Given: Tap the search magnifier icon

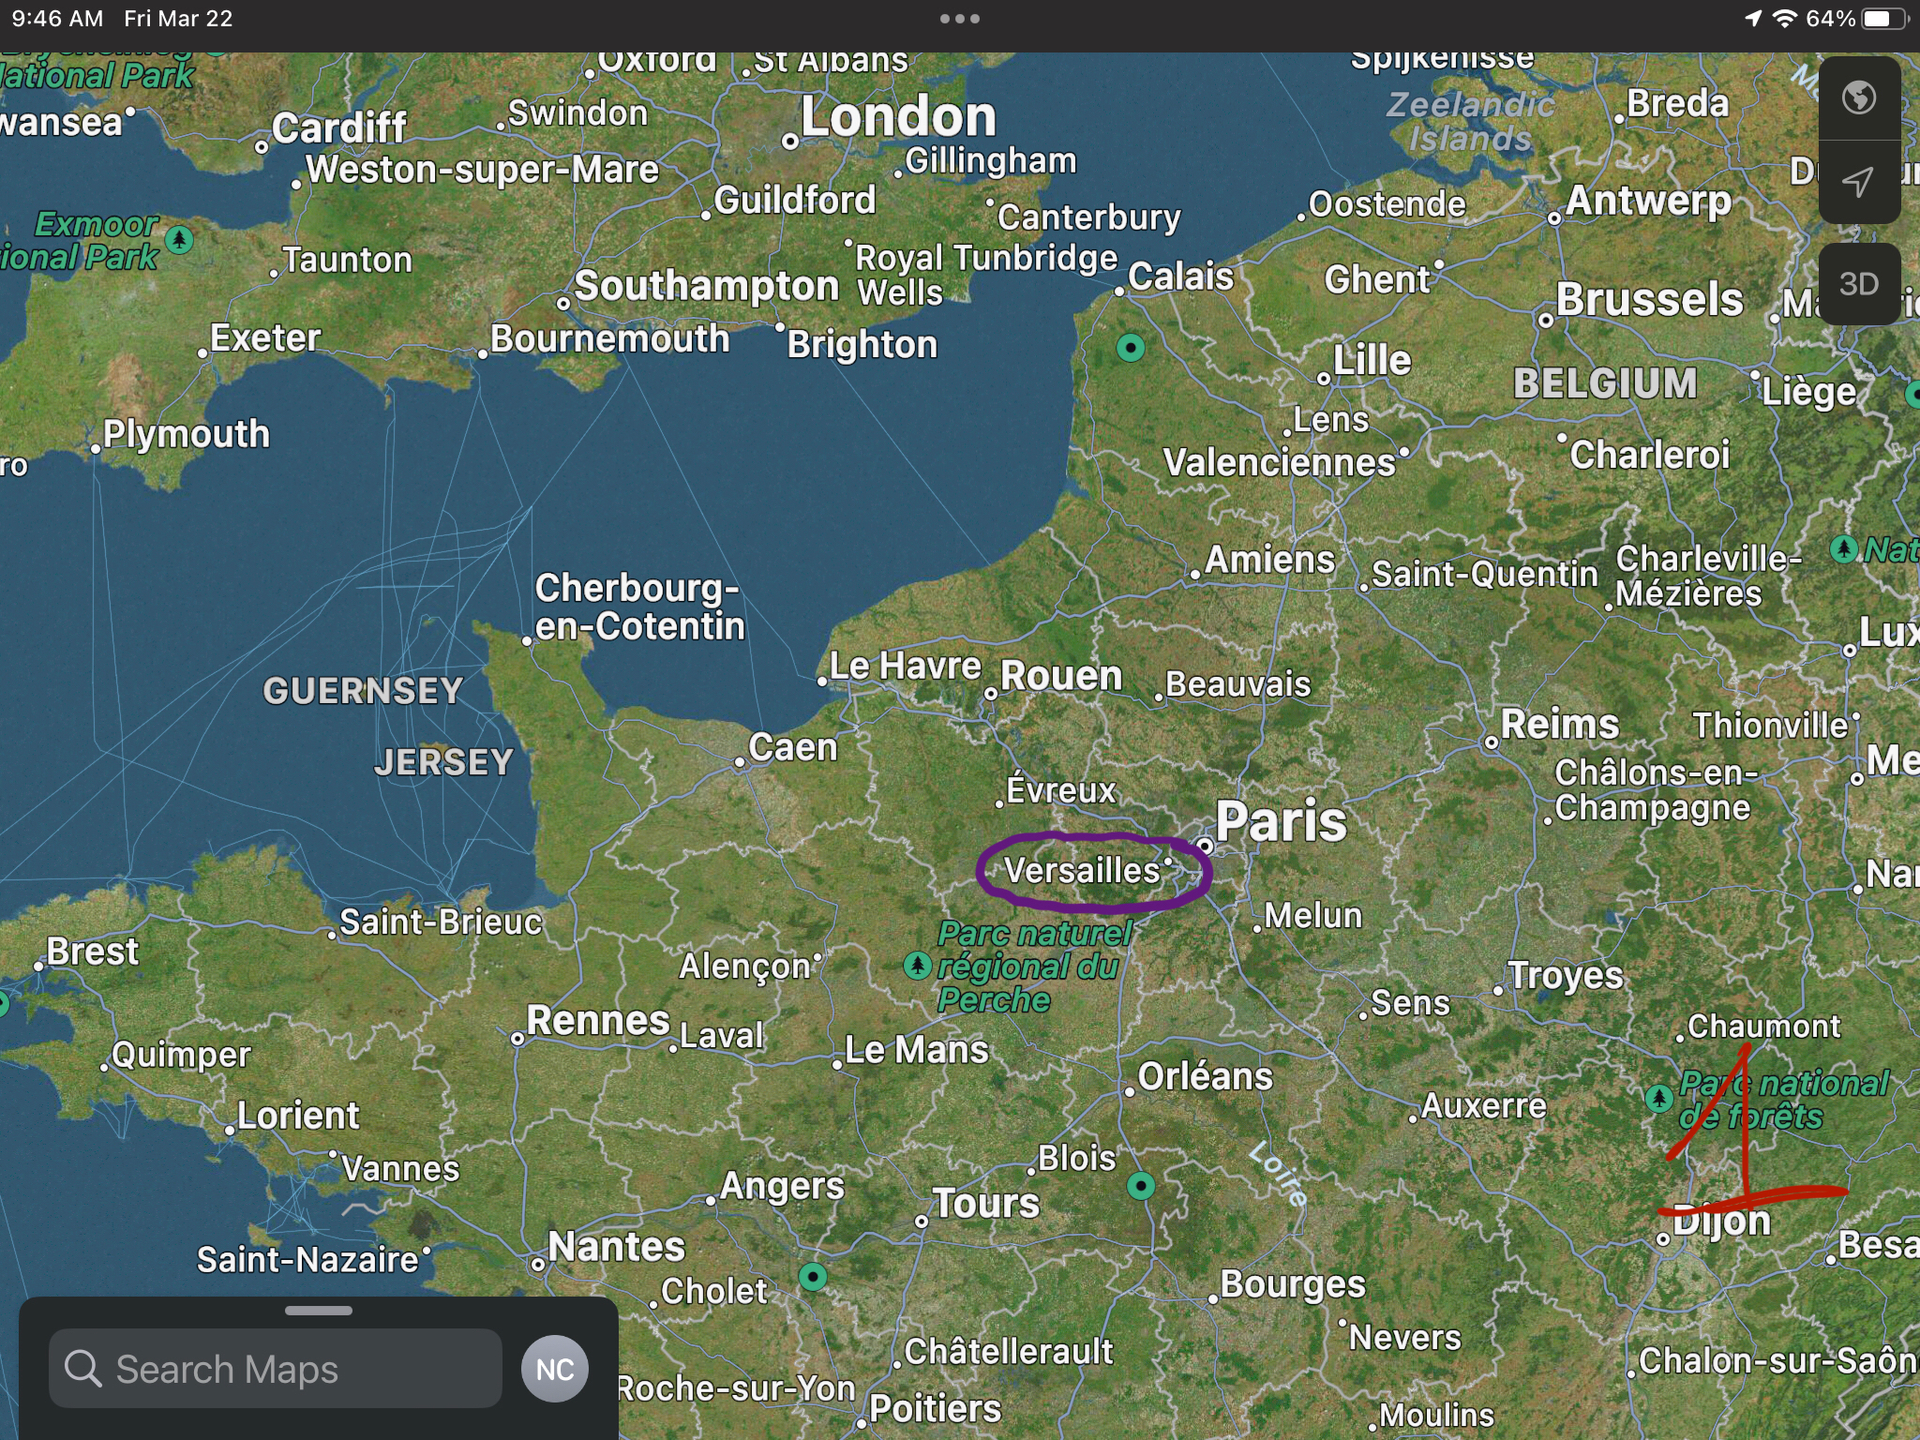Looking at the screenshot, I should [83, 1369].
